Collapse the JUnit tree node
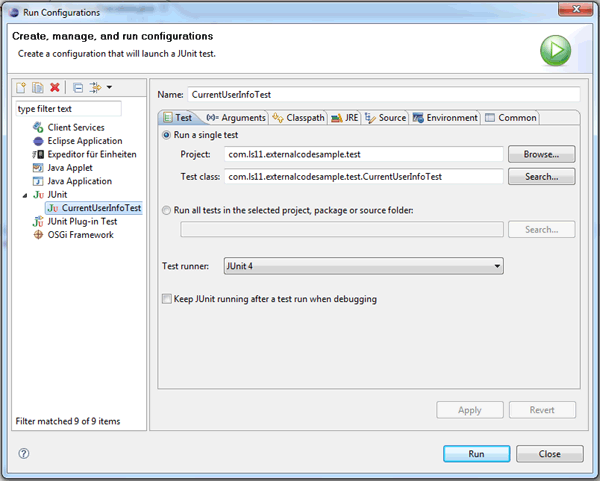This screenshot has width=600, height=481. click(x=25, y=195)
